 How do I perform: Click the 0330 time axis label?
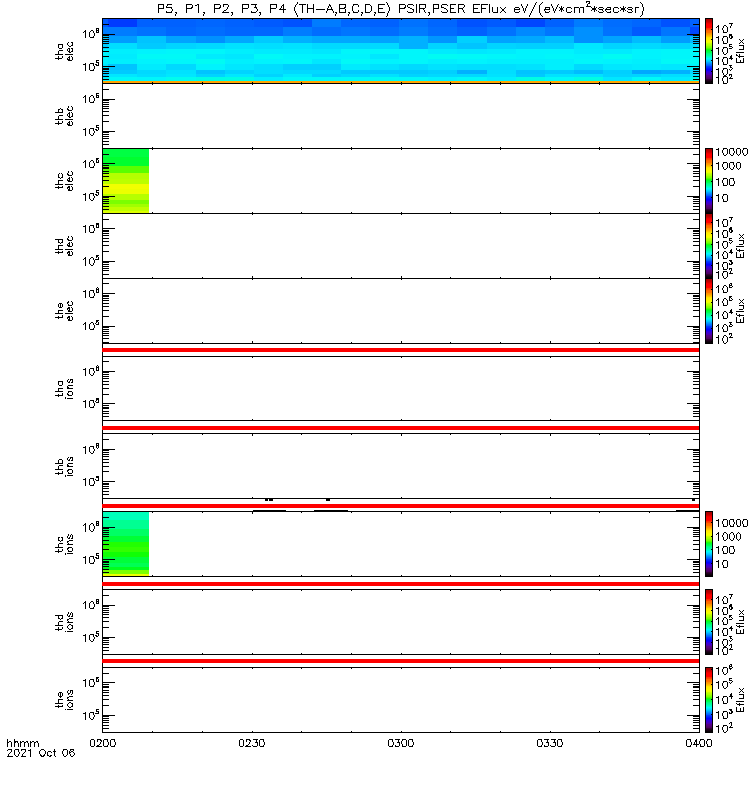coord(549,743)
